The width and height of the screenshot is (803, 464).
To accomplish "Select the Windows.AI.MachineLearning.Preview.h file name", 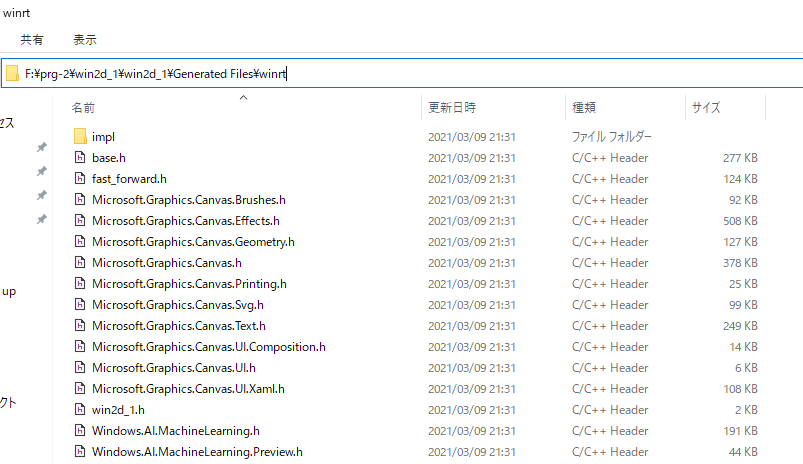I will [197, 452].
